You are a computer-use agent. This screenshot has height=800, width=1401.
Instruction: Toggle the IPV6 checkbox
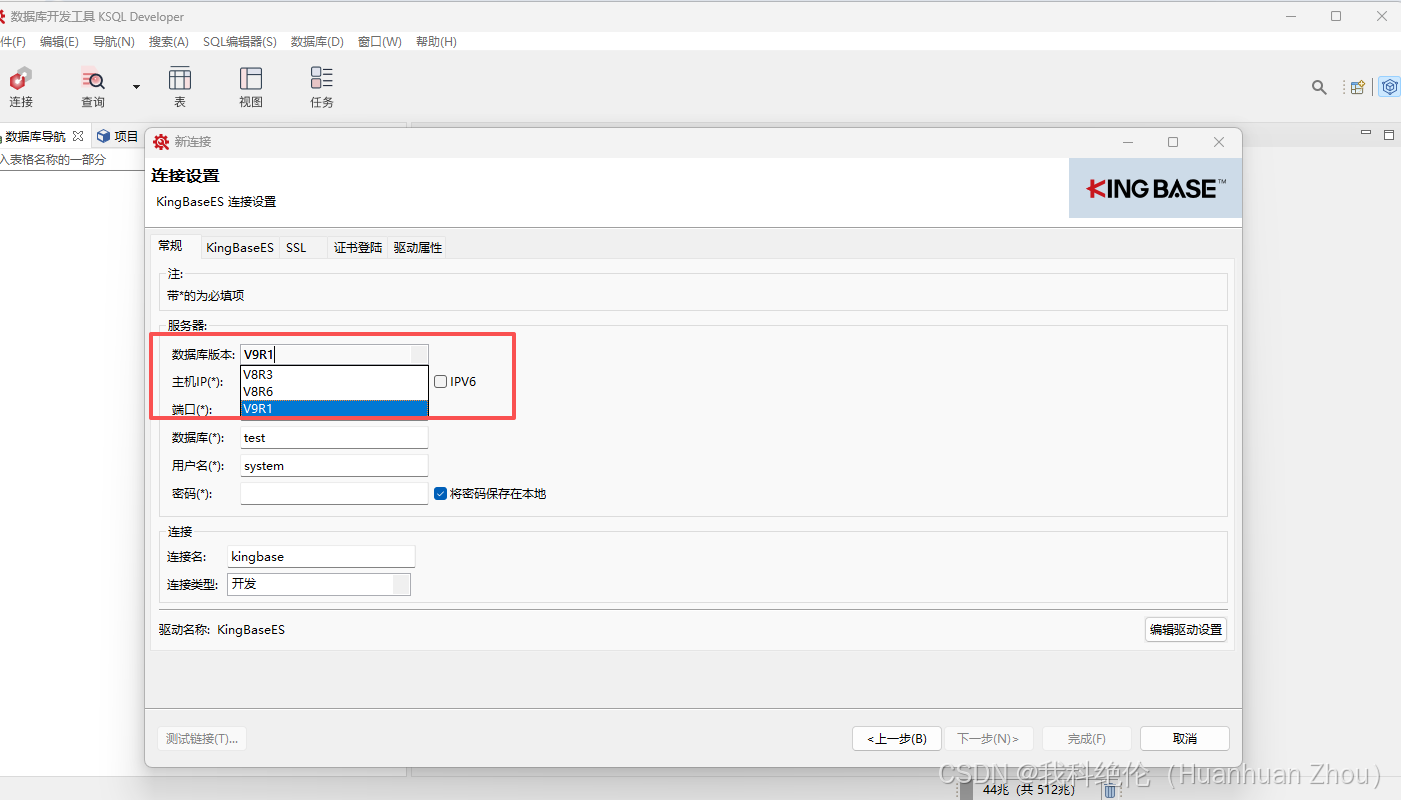pyautogui.click(x=440, y=382)
